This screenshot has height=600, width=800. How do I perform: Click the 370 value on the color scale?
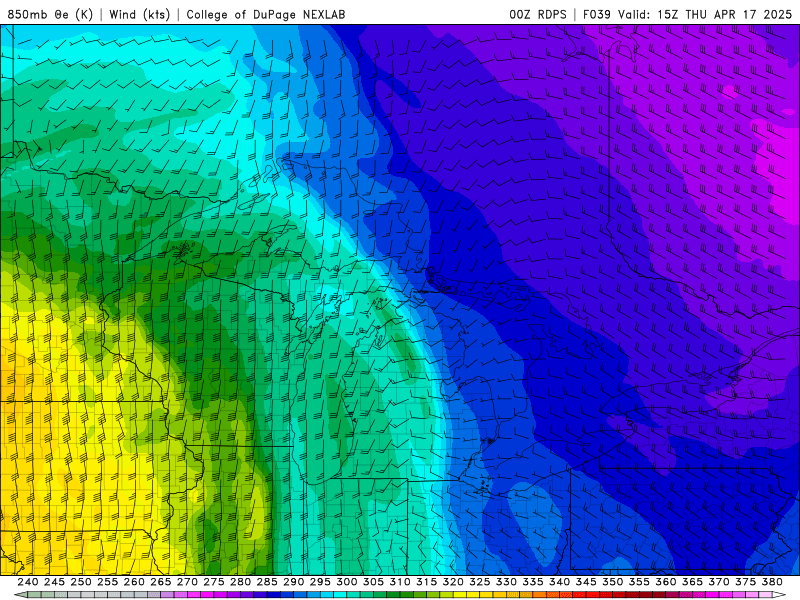[x=718, y=582]
